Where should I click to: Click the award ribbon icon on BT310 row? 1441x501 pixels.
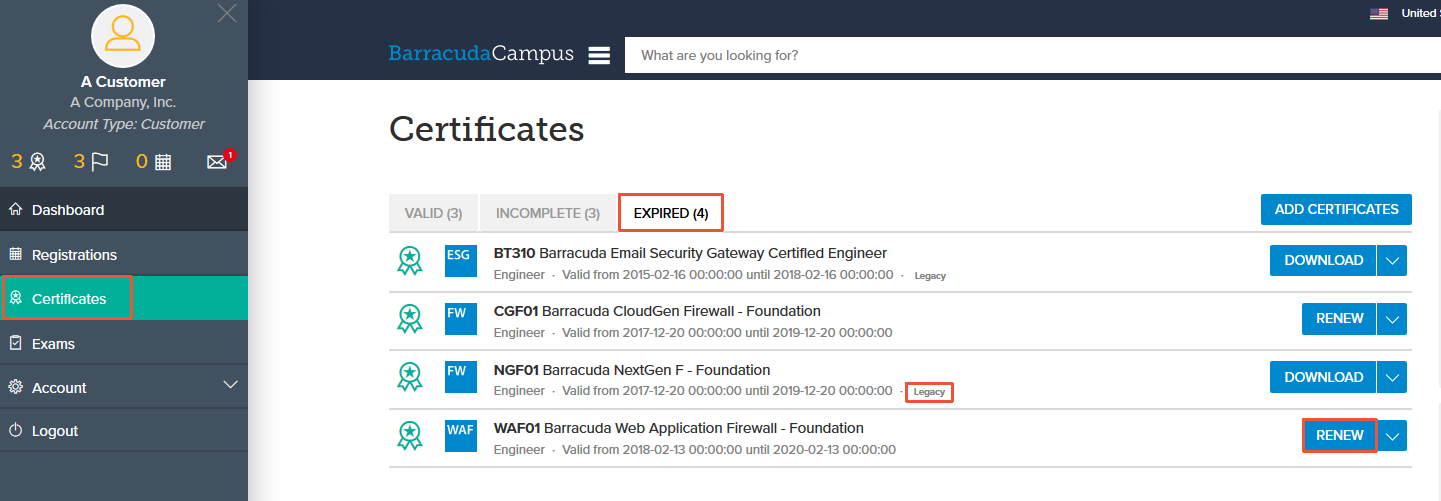point(410,261)
